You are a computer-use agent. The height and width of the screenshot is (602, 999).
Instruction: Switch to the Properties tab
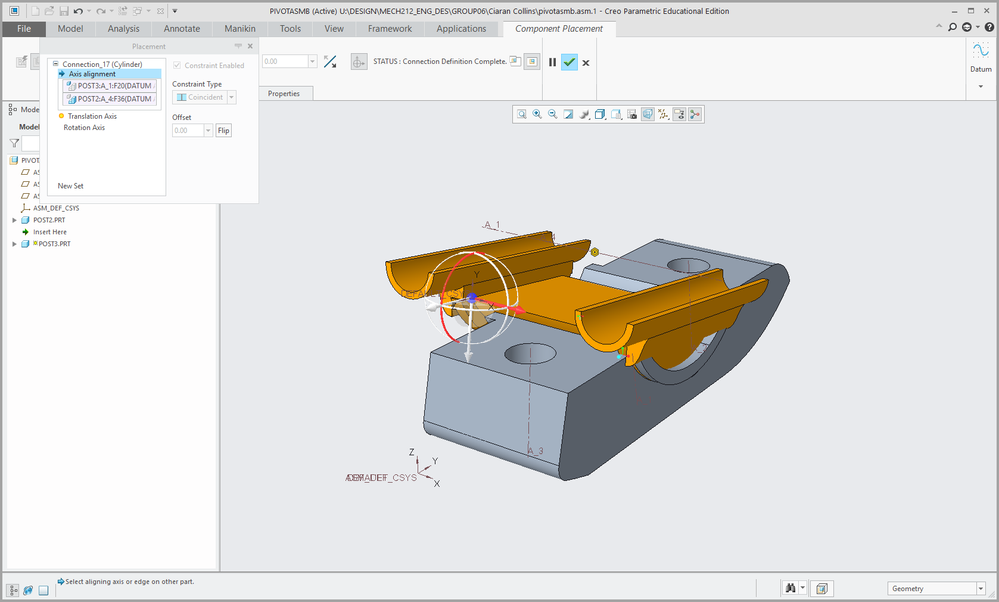[x=283, y=93]
